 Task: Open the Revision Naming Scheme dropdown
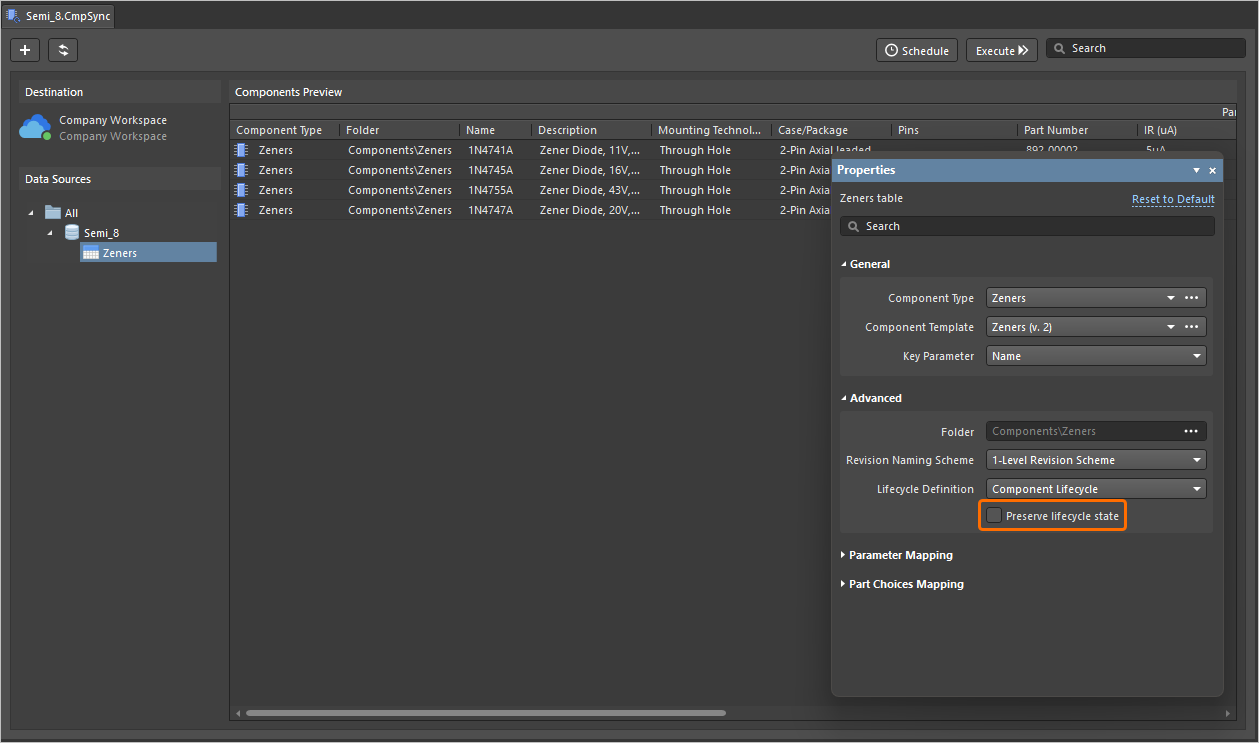[1096, 460]
